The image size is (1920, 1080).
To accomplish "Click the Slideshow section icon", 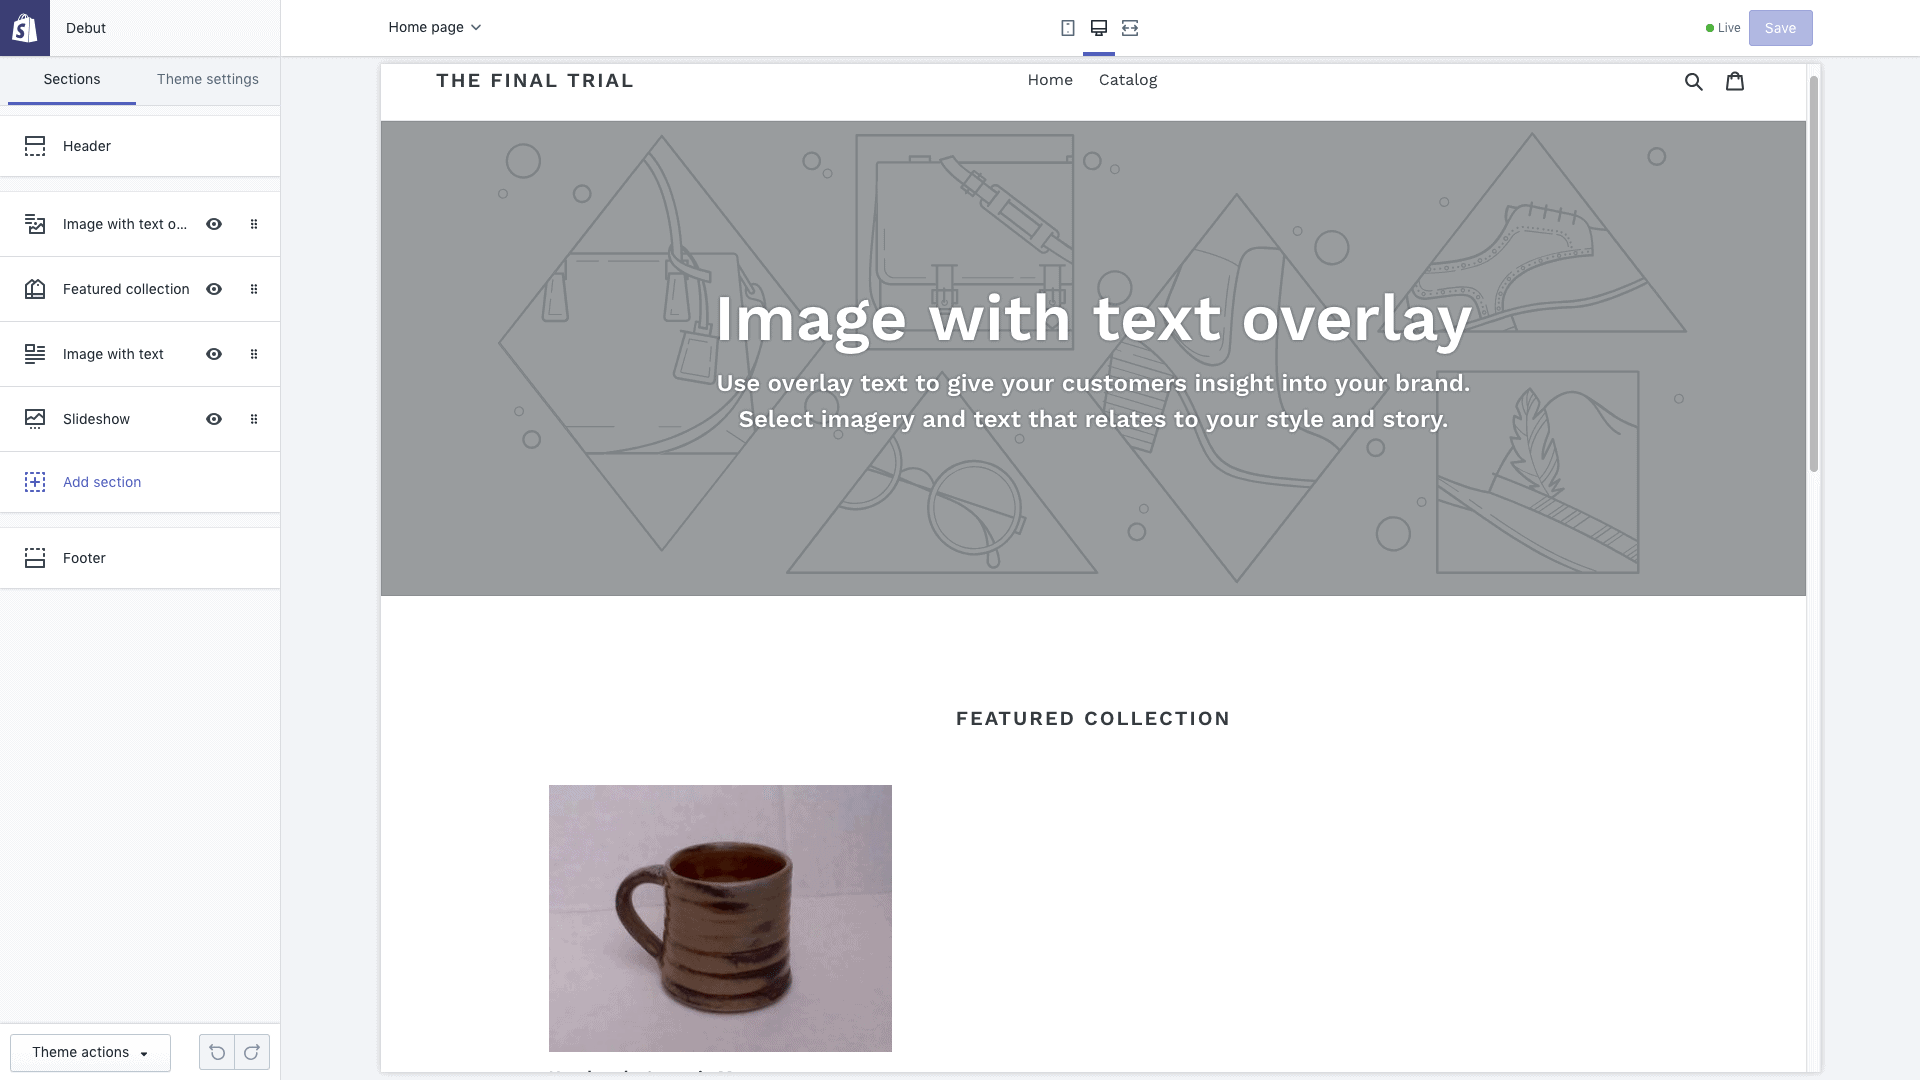I will 35,419.
